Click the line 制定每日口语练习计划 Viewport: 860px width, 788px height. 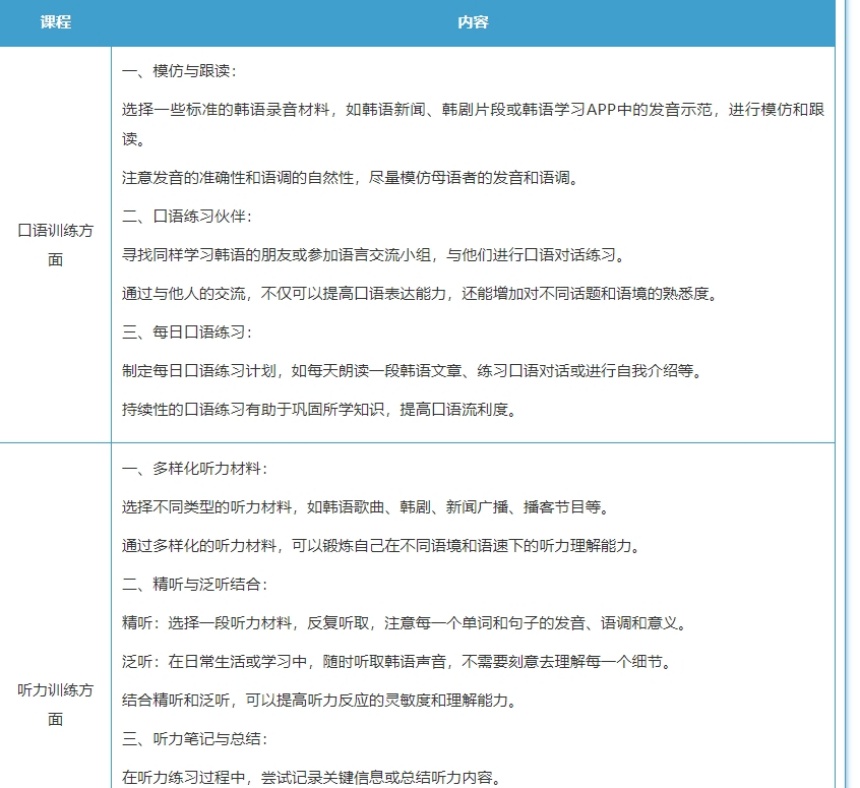pos(412,371)
